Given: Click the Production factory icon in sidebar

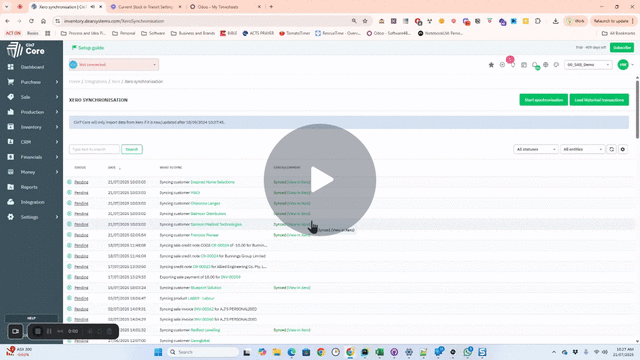Looking at the screenshot, I should [x=11, y=112].
